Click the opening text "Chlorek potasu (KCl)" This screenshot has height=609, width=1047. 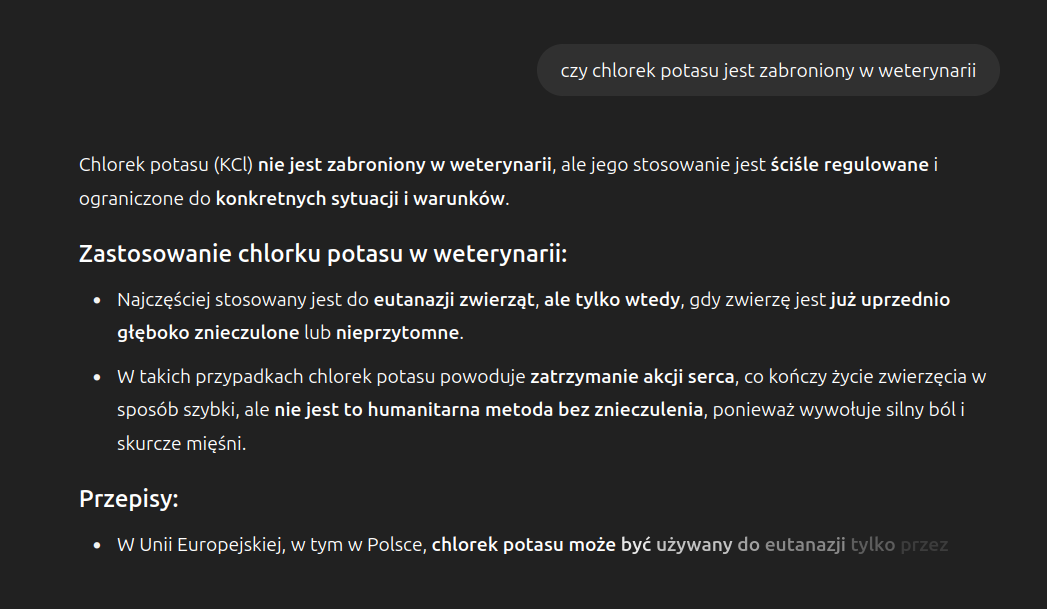(x=166, y=164)
